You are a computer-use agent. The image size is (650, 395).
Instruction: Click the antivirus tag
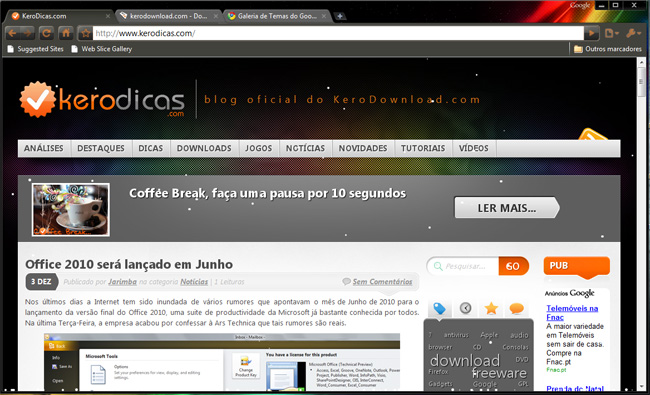[456, 335]
